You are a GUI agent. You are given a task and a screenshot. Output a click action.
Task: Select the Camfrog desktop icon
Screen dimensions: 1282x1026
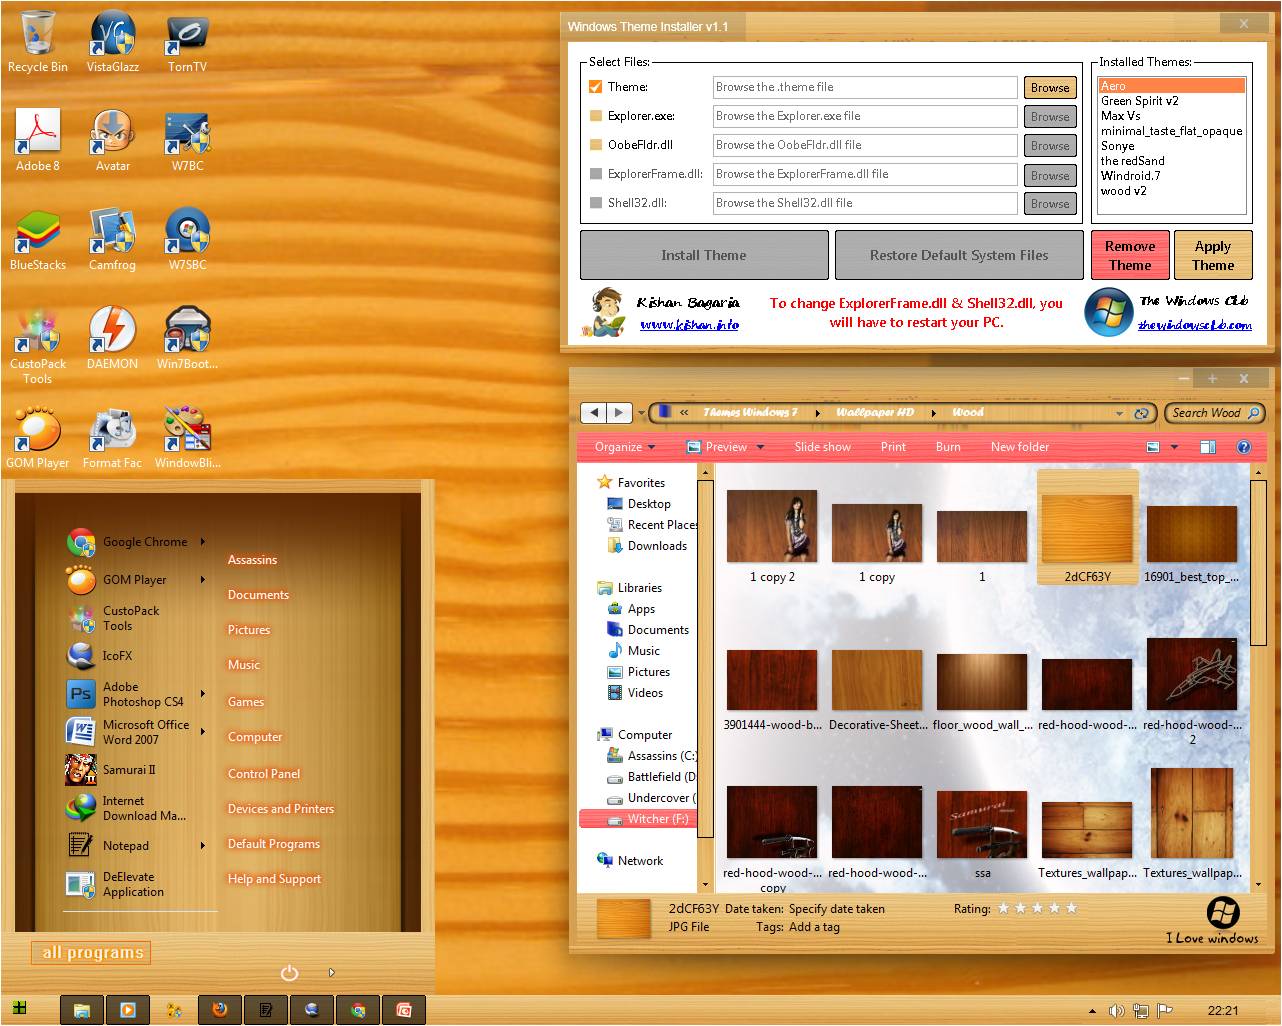[x=113, y=240]
